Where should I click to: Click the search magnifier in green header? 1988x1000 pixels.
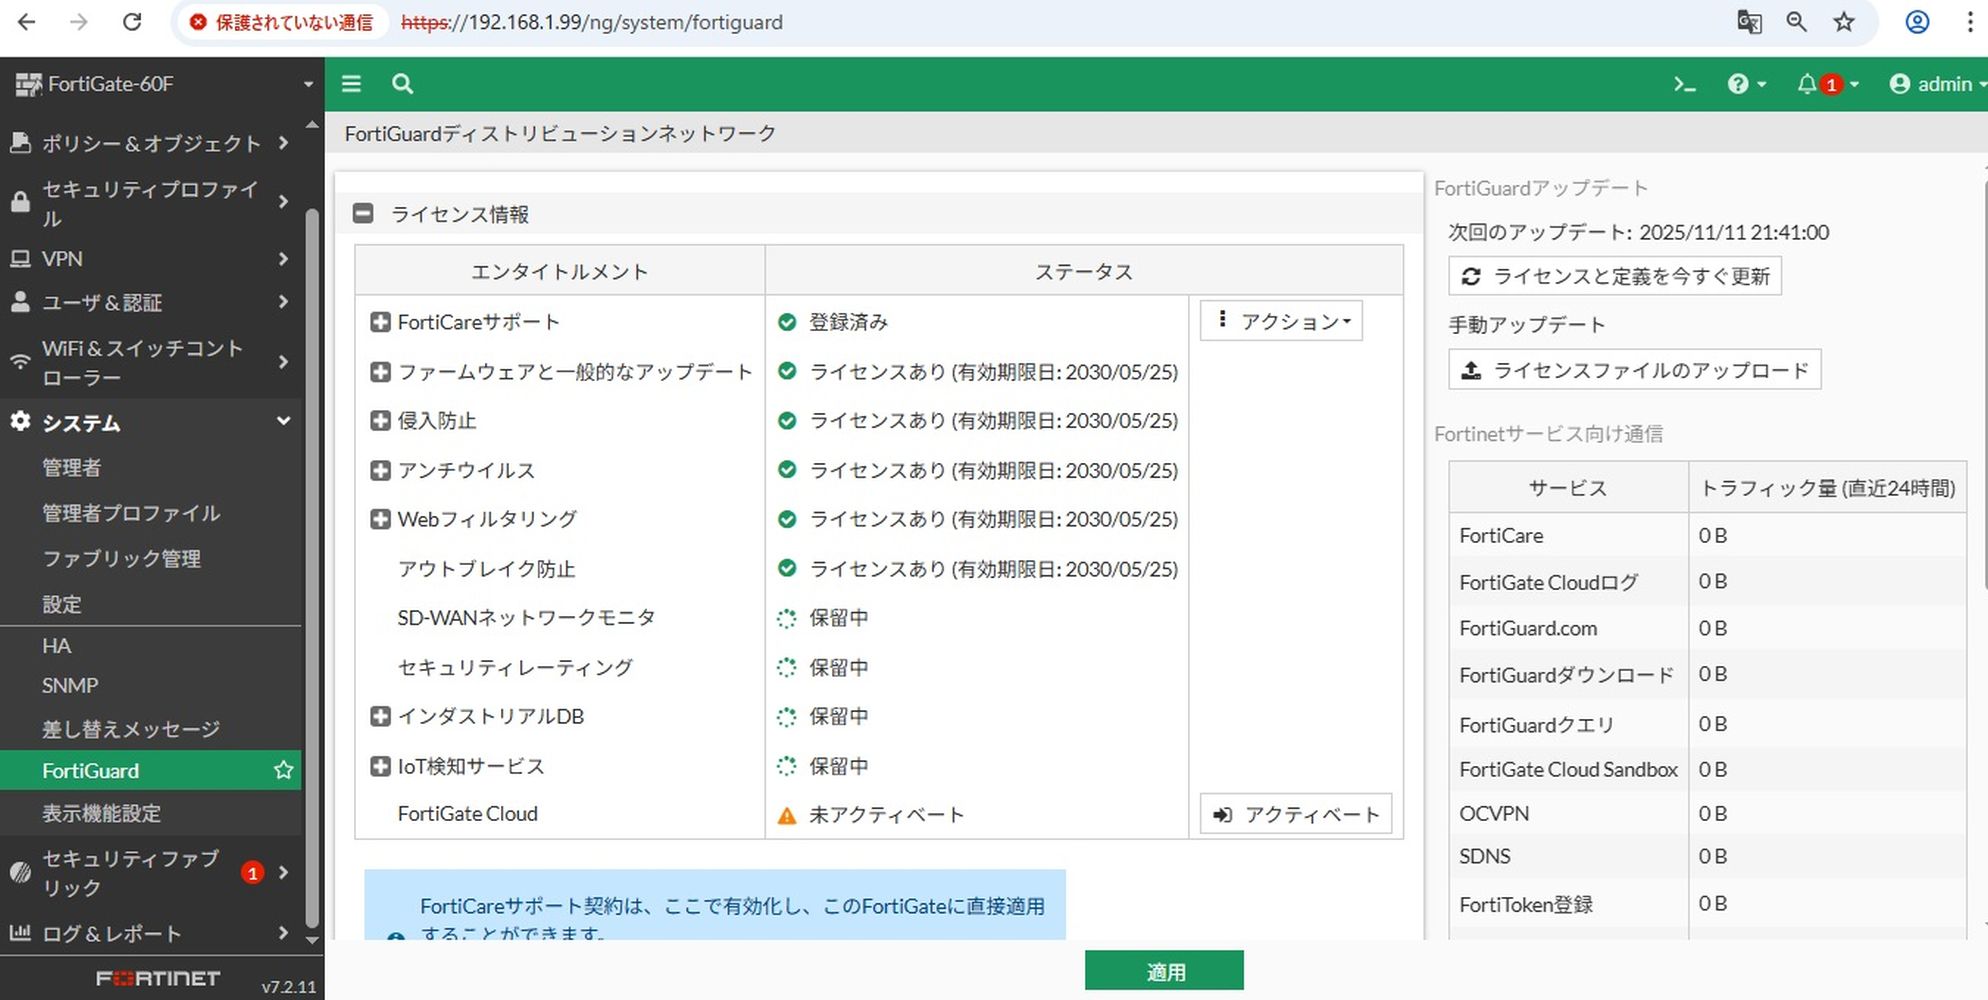point(402,84)
